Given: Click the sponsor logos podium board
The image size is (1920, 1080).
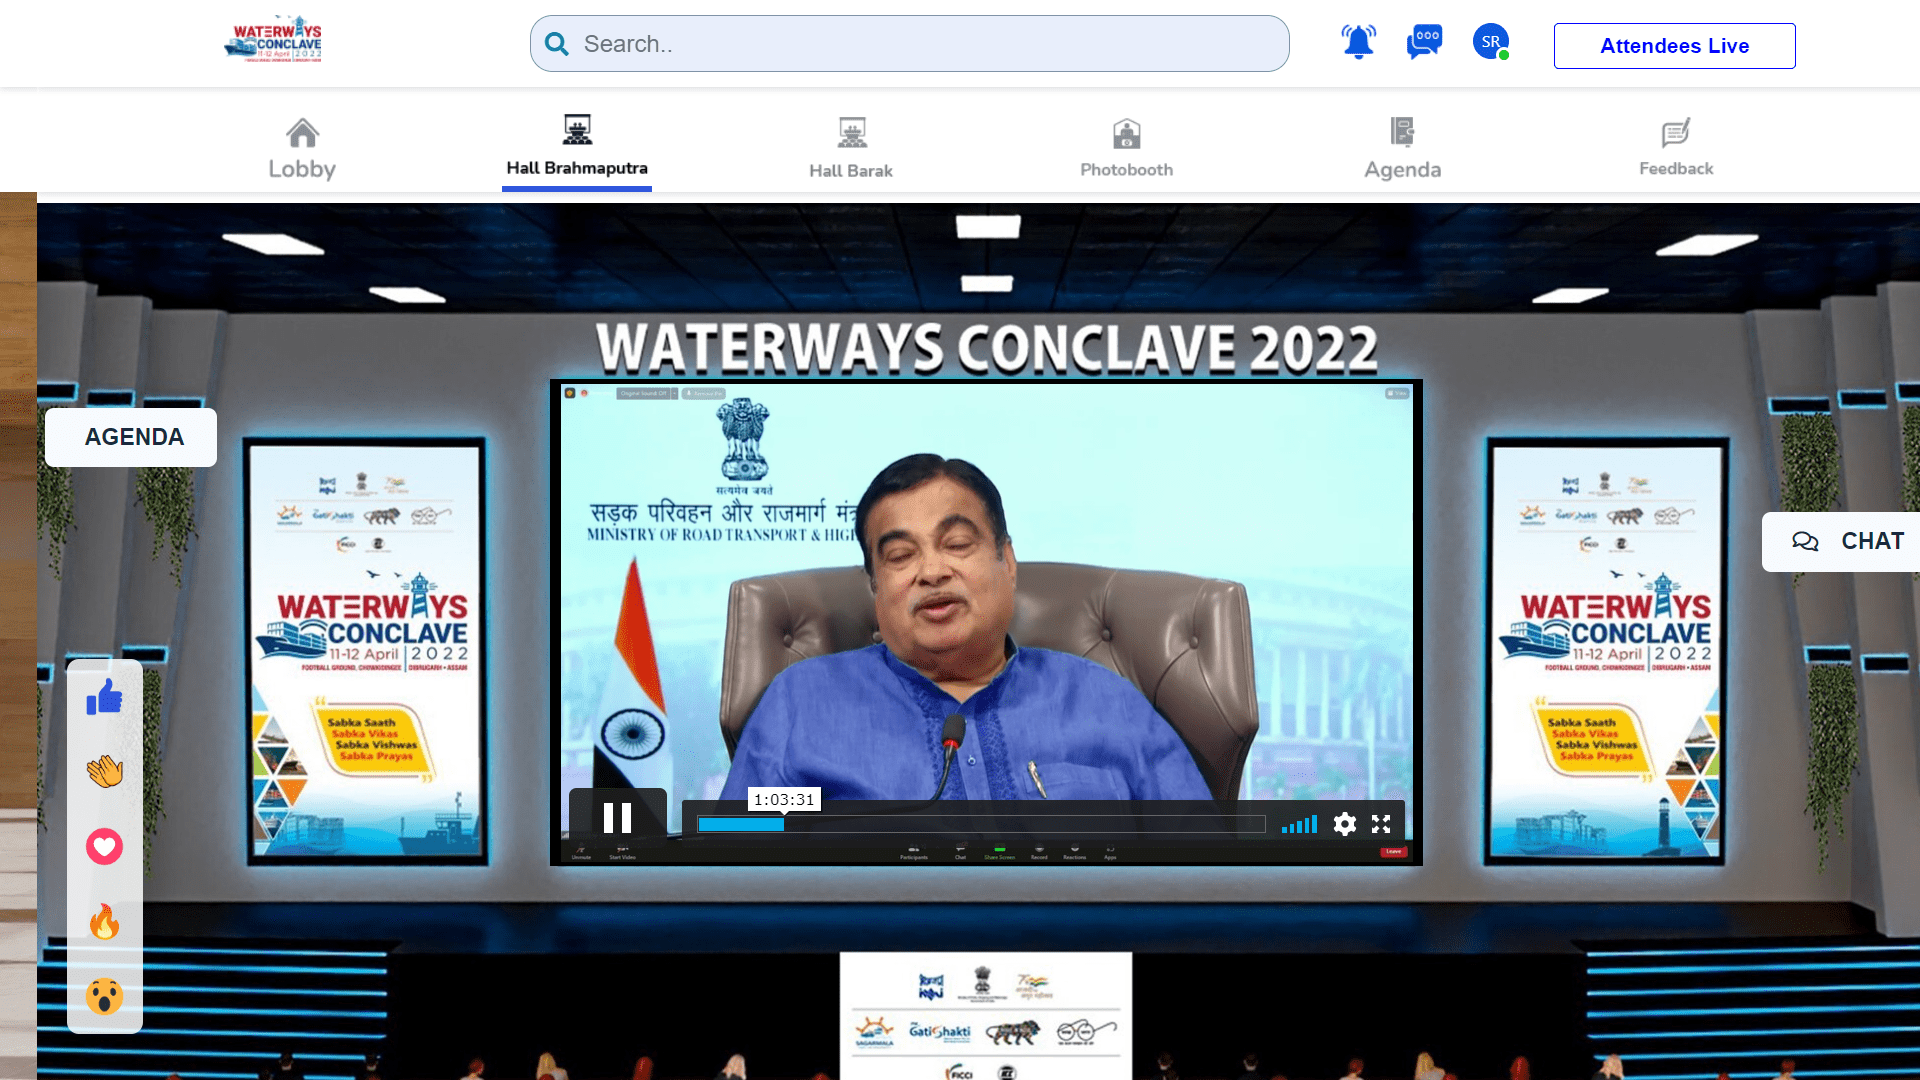Looking at the screenshot, I should tap(986, 1015).
